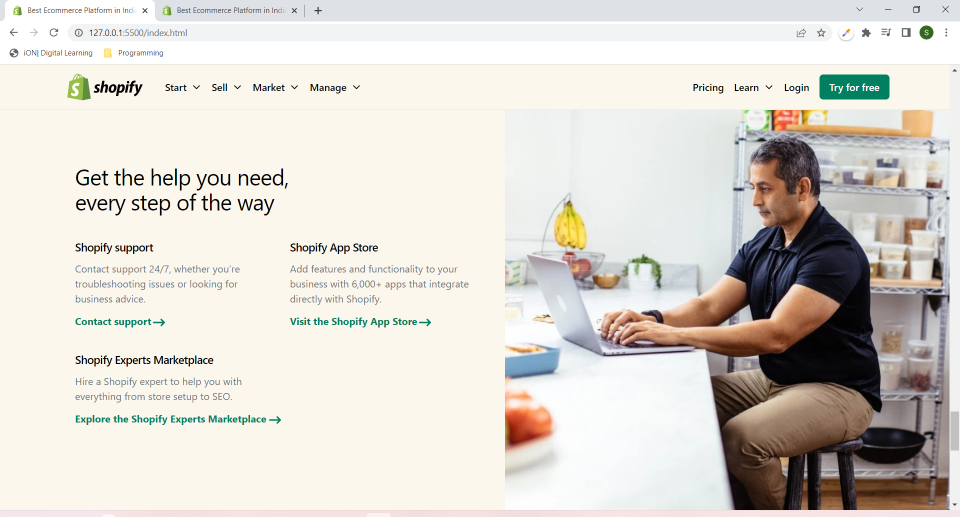The height and width of the screenshot is (517, 960).
Task: Bookmark this page with the star icon
Action: [821, 33]
